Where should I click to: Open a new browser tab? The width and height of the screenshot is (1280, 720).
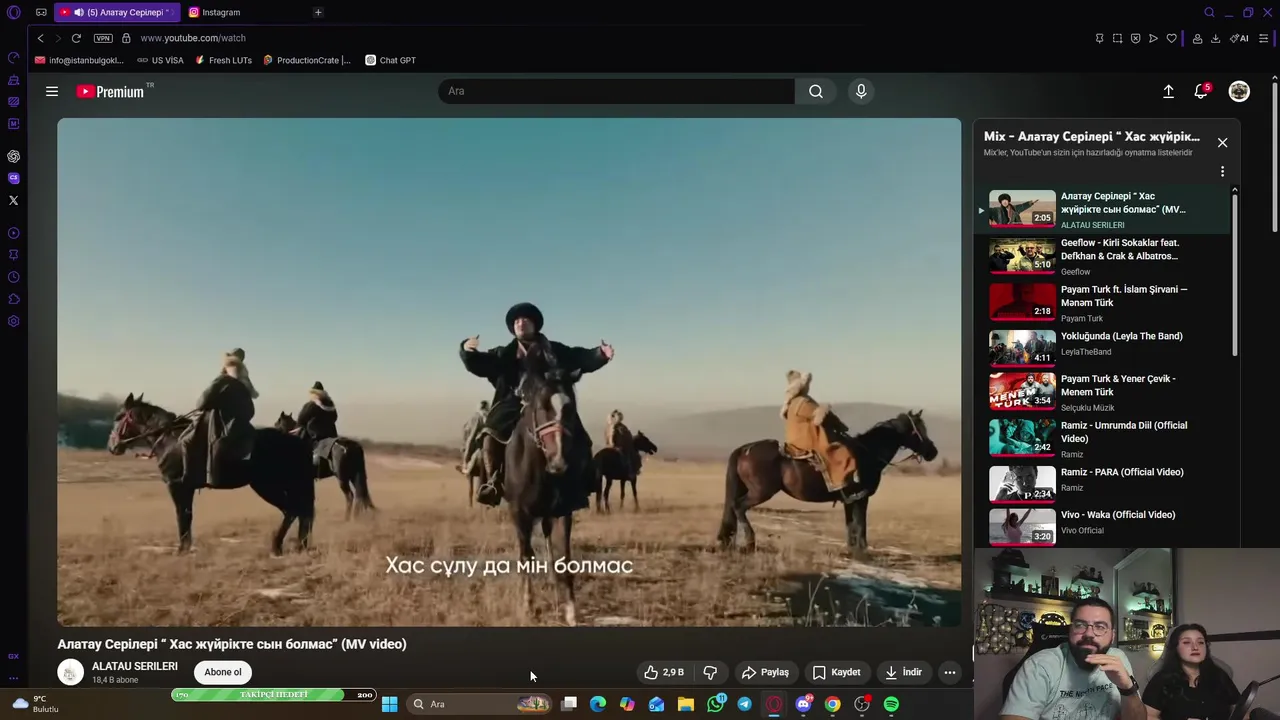[318, 12]
